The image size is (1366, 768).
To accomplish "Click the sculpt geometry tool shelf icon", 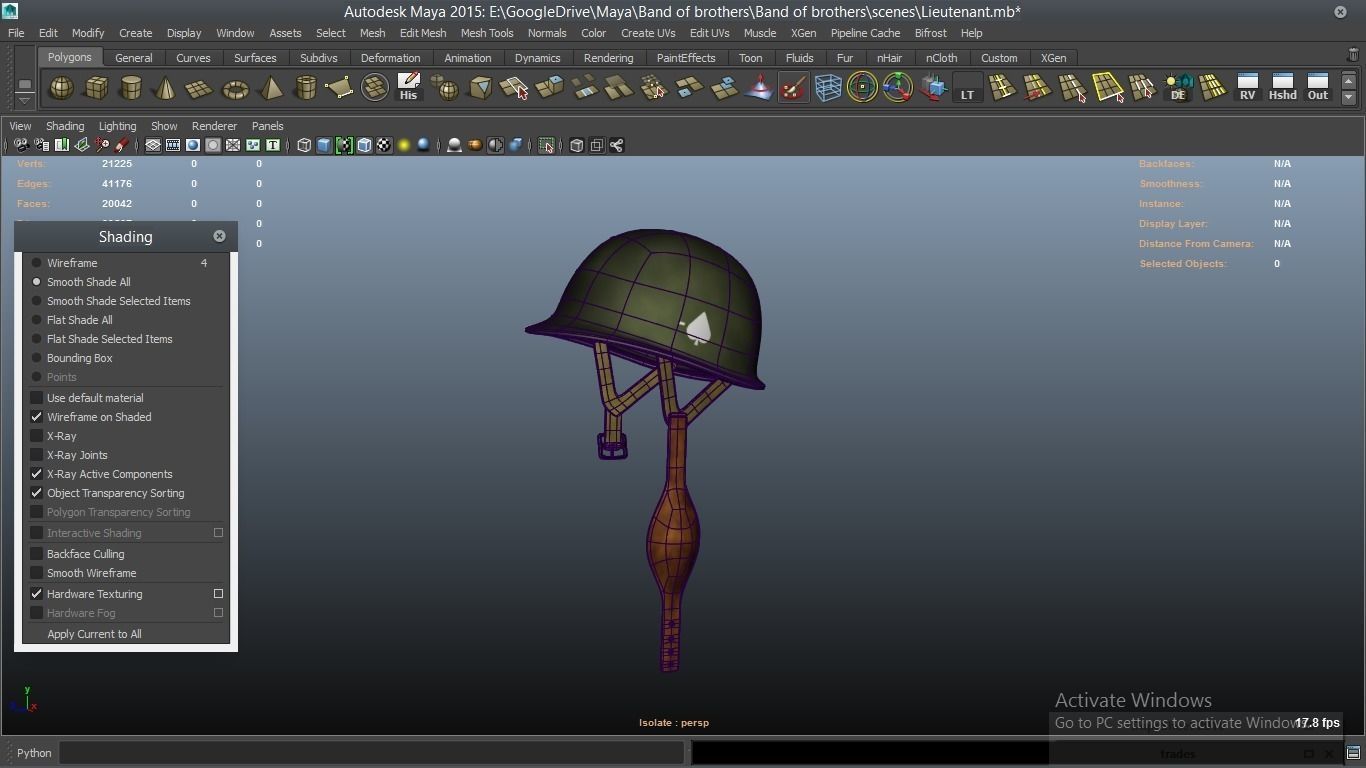I will point(793,89).
